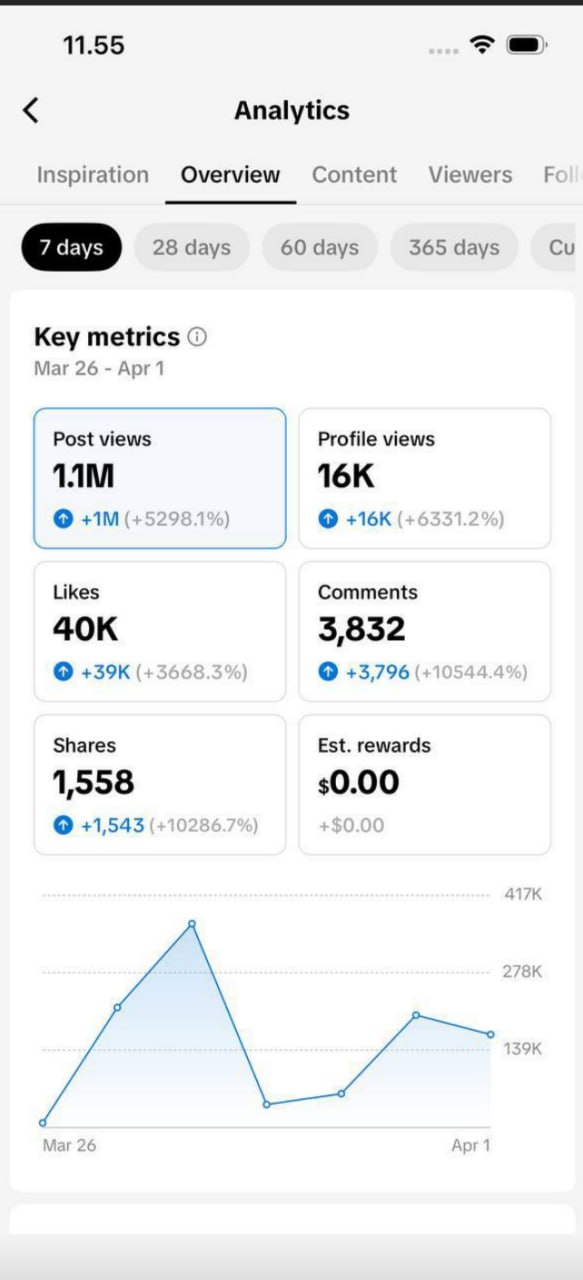Switch to the Content tab
Screen dimensions: 583x1280
[354, 175]
